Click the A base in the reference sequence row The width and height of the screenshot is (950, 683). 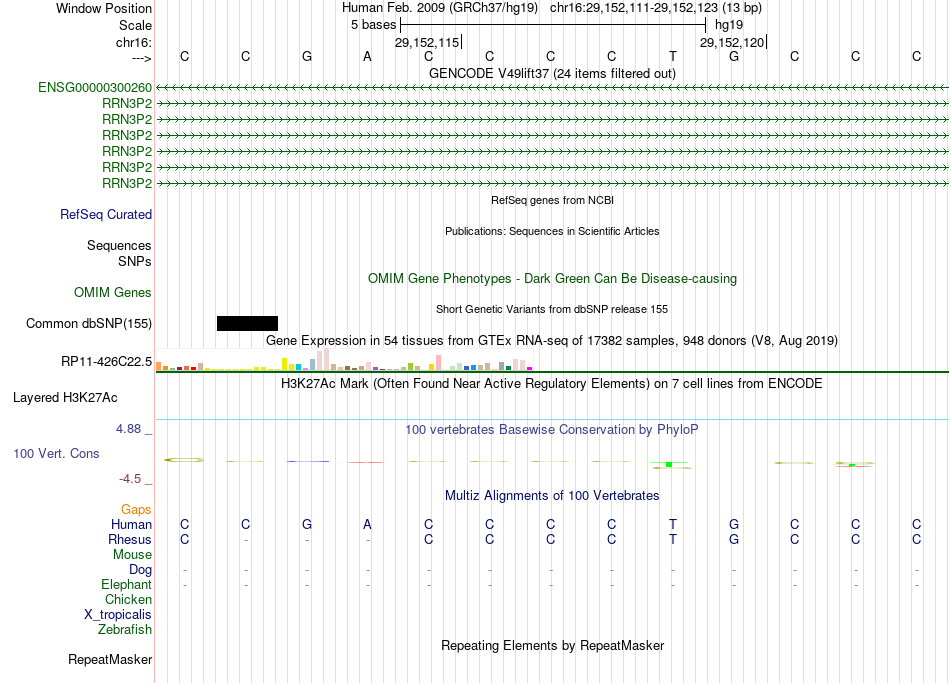pyautogui.click(x=367, y=56)
